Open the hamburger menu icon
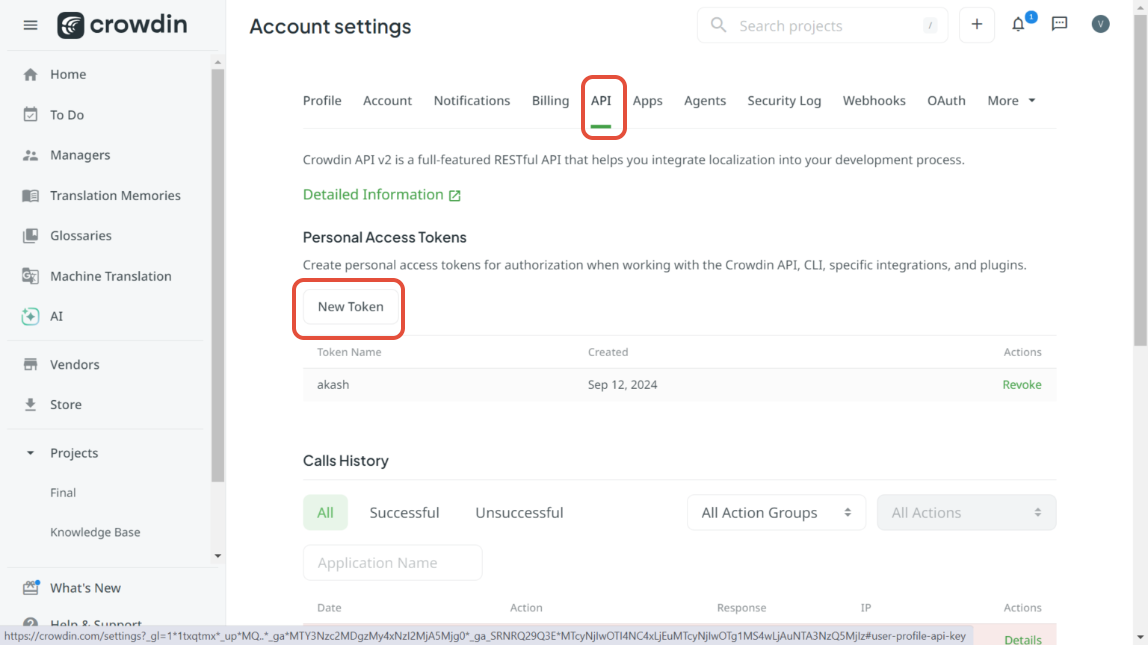The width and height of the screenshot is (1148, 645). 30,26
